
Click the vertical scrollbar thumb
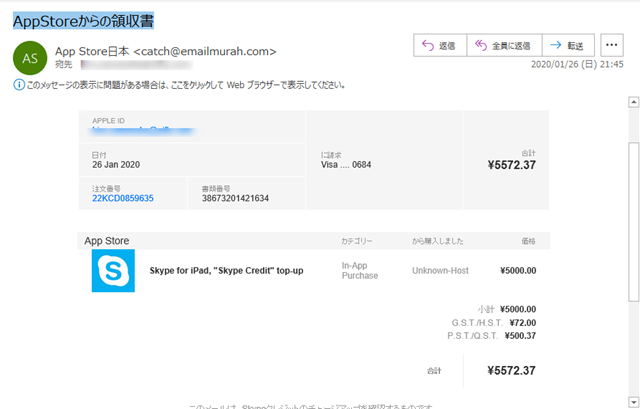point(633,222)
